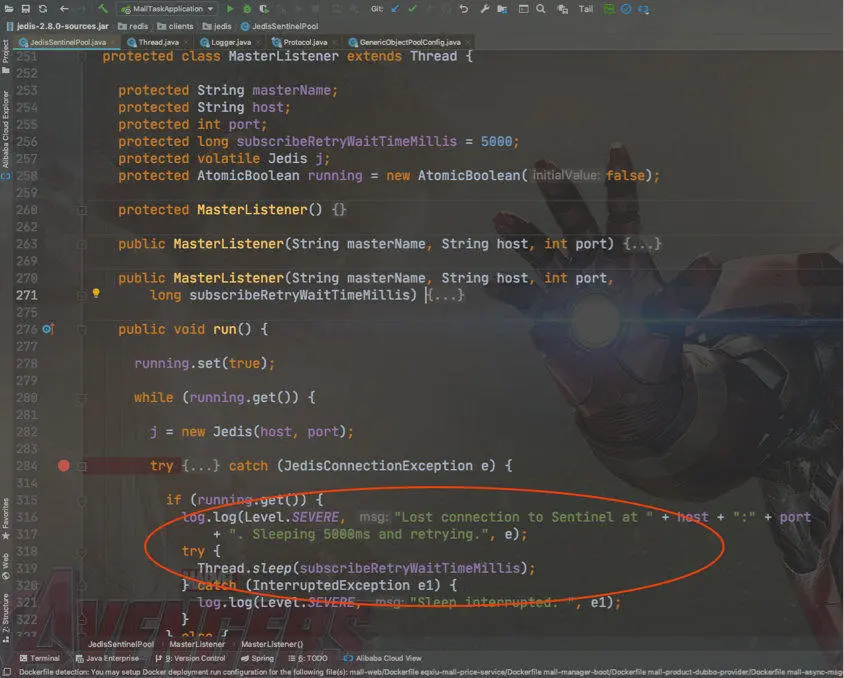Open settings with the wrench icon
The width and height of the screenshot is (844, 678).
pyautogui.click(x=484, y=9)
